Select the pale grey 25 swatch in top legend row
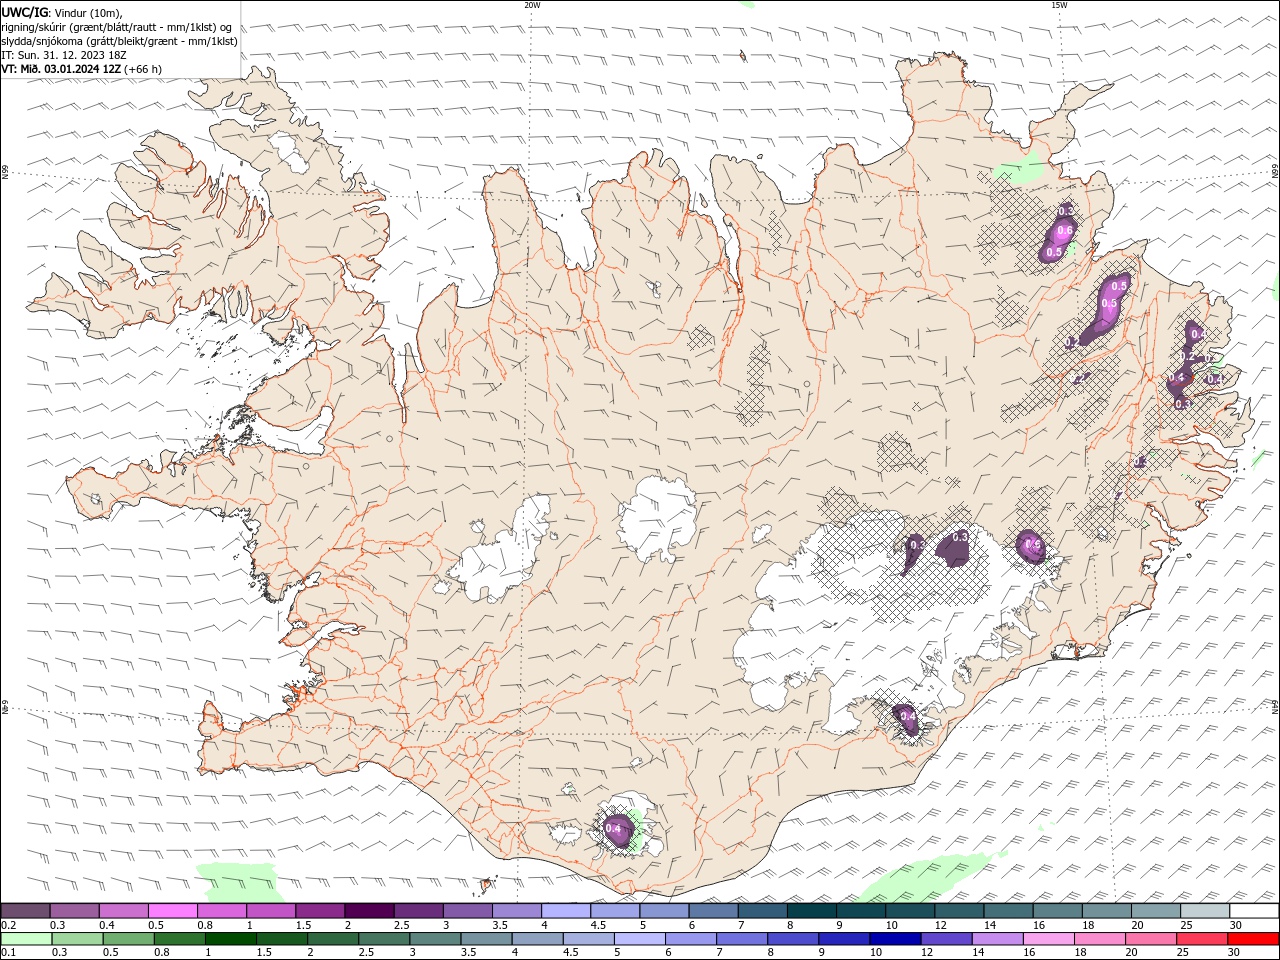1280x960 pixels. pyautogui.click(x=1204, y=911)
